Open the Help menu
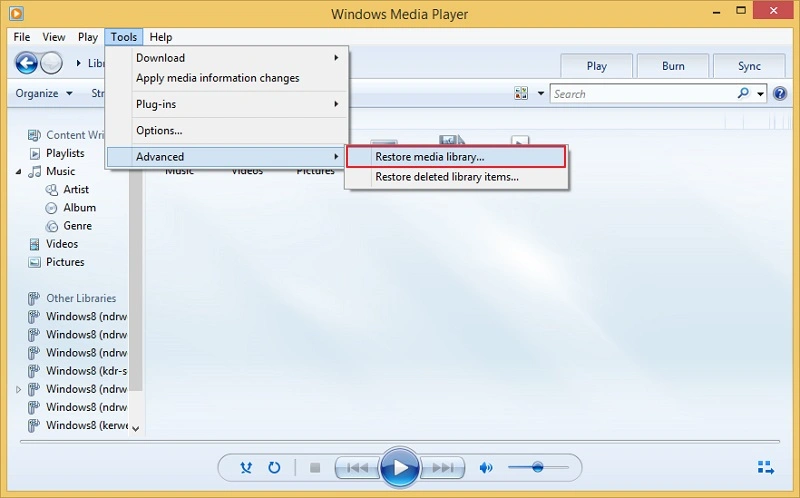Screen dimensions: 800x498 click(161, 37)
